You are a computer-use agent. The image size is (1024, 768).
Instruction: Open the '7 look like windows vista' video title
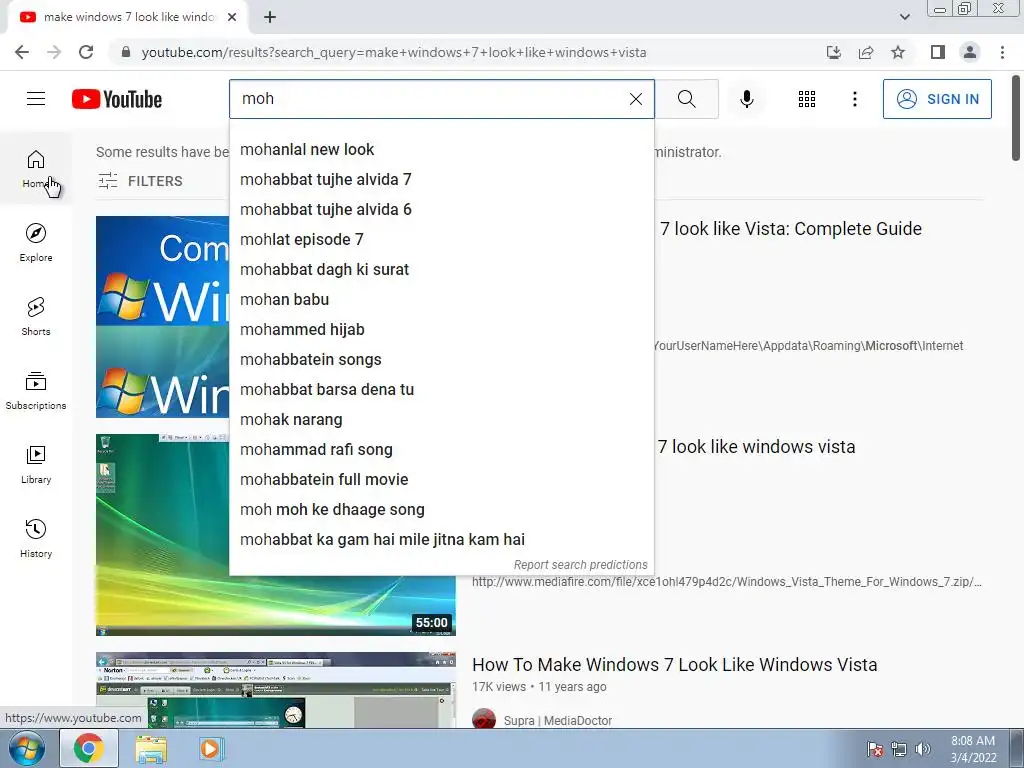(x=756, y=447)
